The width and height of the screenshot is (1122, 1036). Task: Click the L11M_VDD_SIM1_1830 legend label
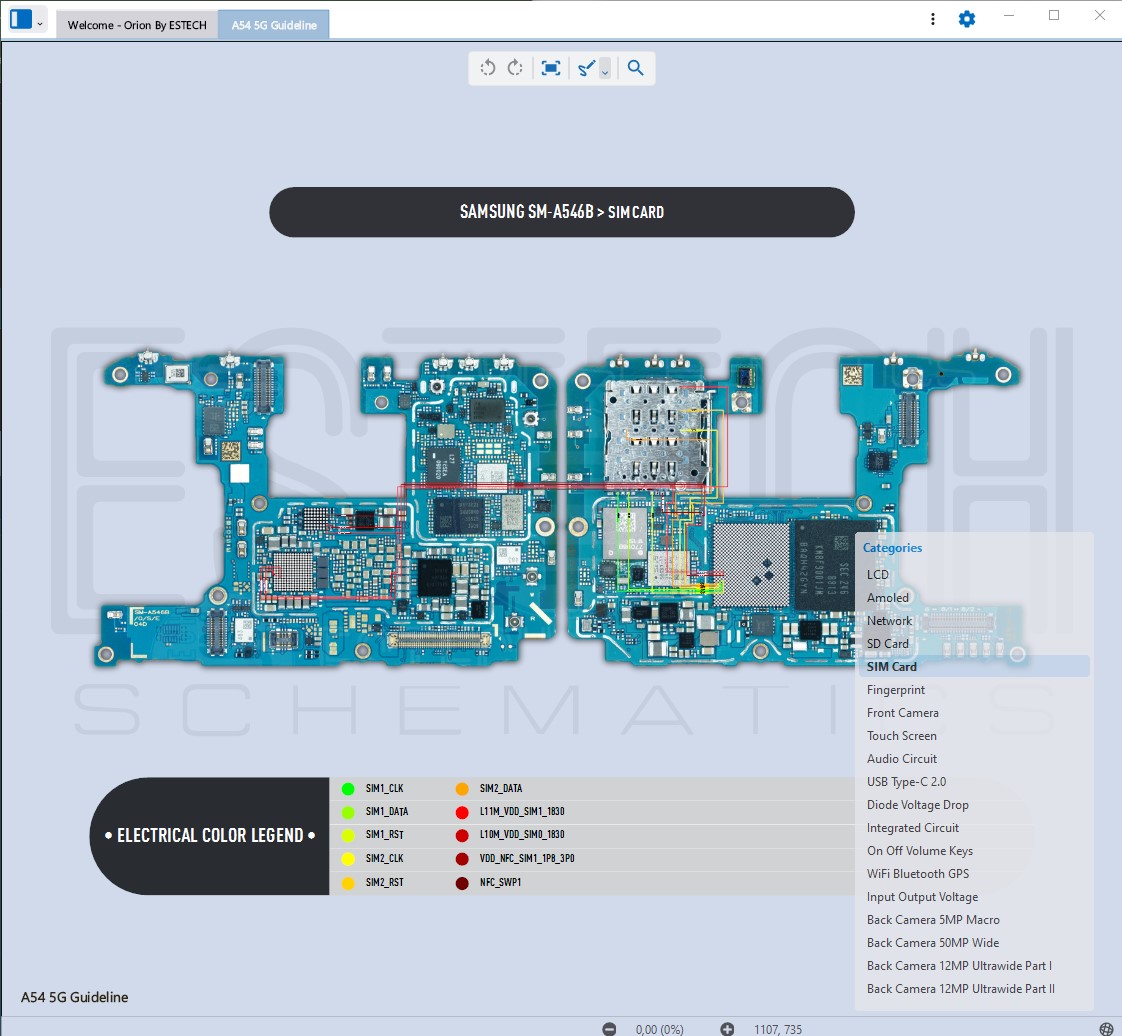[x=522, y=811]
